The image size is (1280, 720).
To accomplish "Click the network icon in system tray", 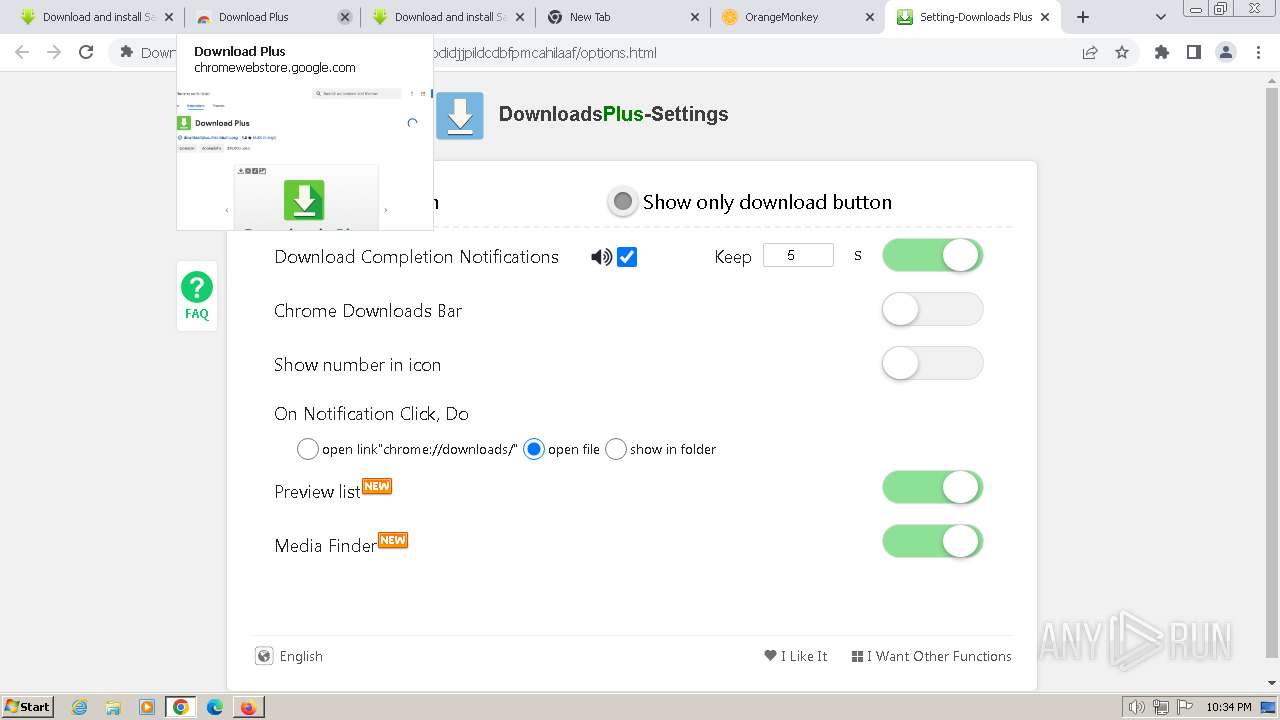I will [1161, 707].
